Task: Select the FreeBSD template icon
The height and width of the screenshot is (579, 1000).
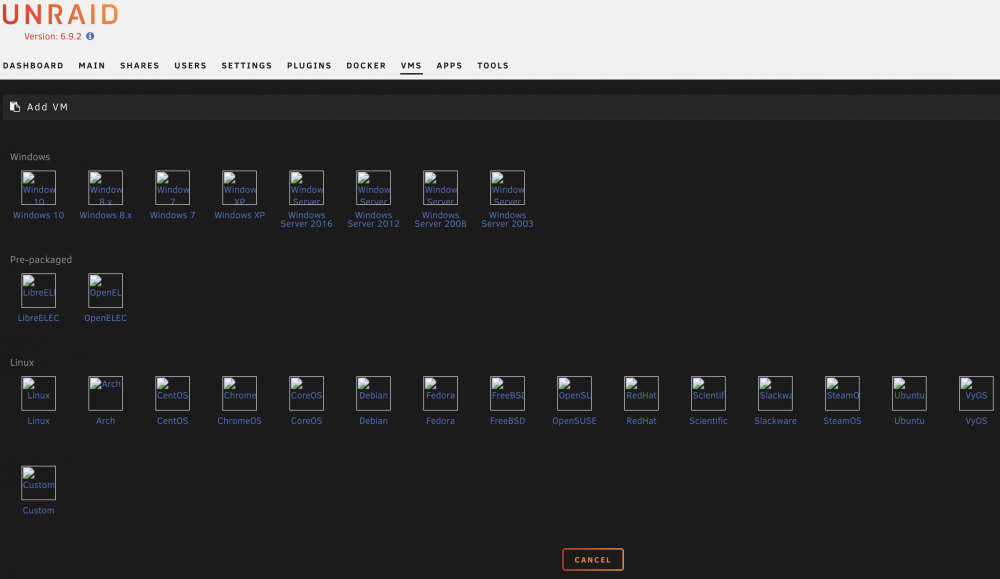Action: (507, 393)
